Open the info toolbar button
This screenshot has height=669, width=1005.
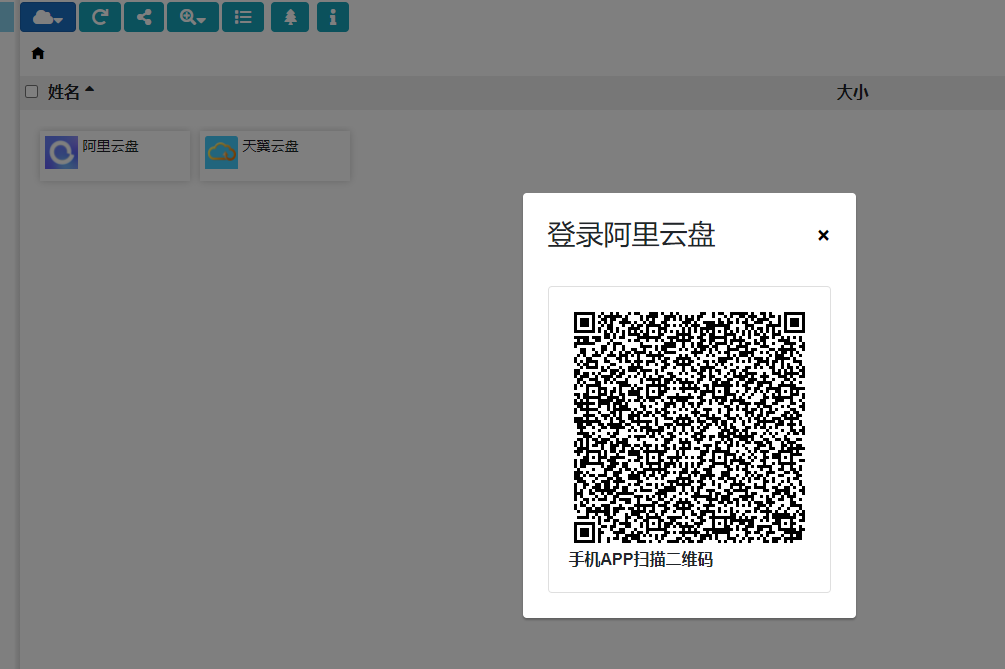point(333,17)
